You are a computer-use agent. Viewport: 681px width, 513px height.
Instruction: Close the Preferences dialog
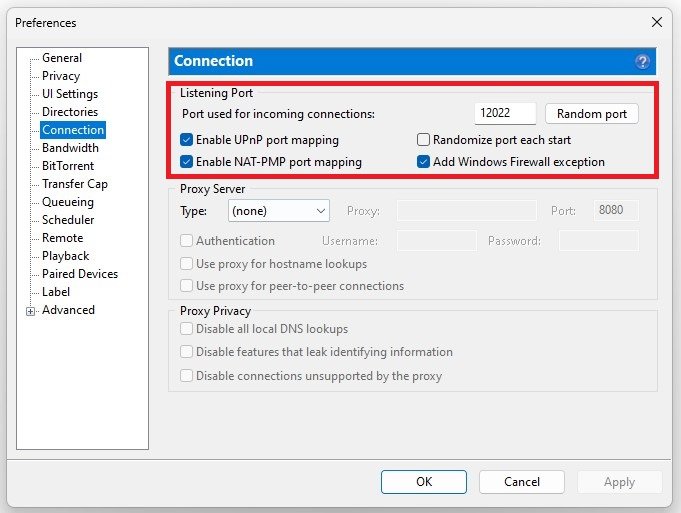(x=657, y=22)
